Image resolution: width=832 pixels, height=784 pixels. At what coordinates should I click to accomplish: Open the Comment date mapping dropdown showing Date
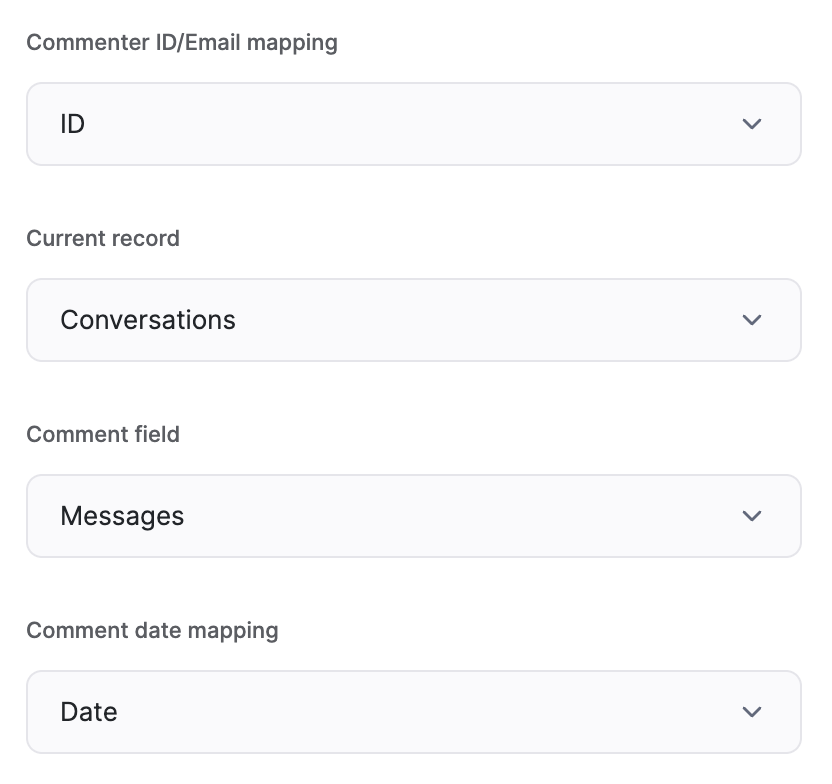[414, 712]
